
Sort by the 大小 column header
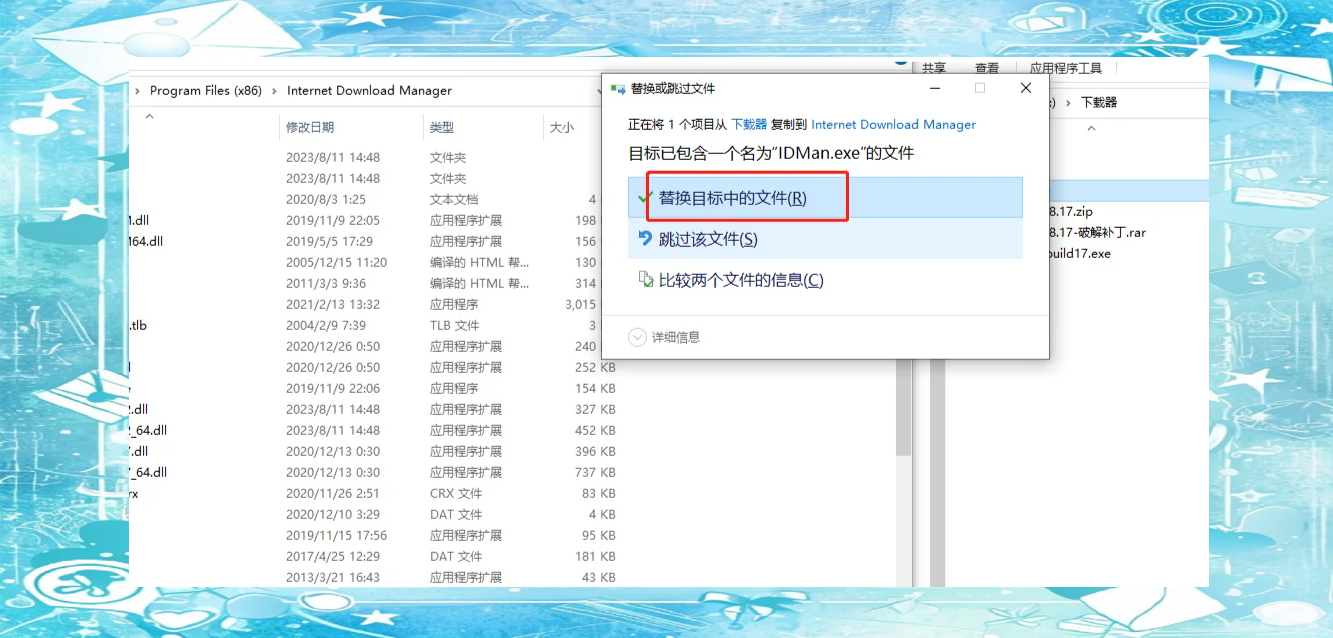[562, 128]
